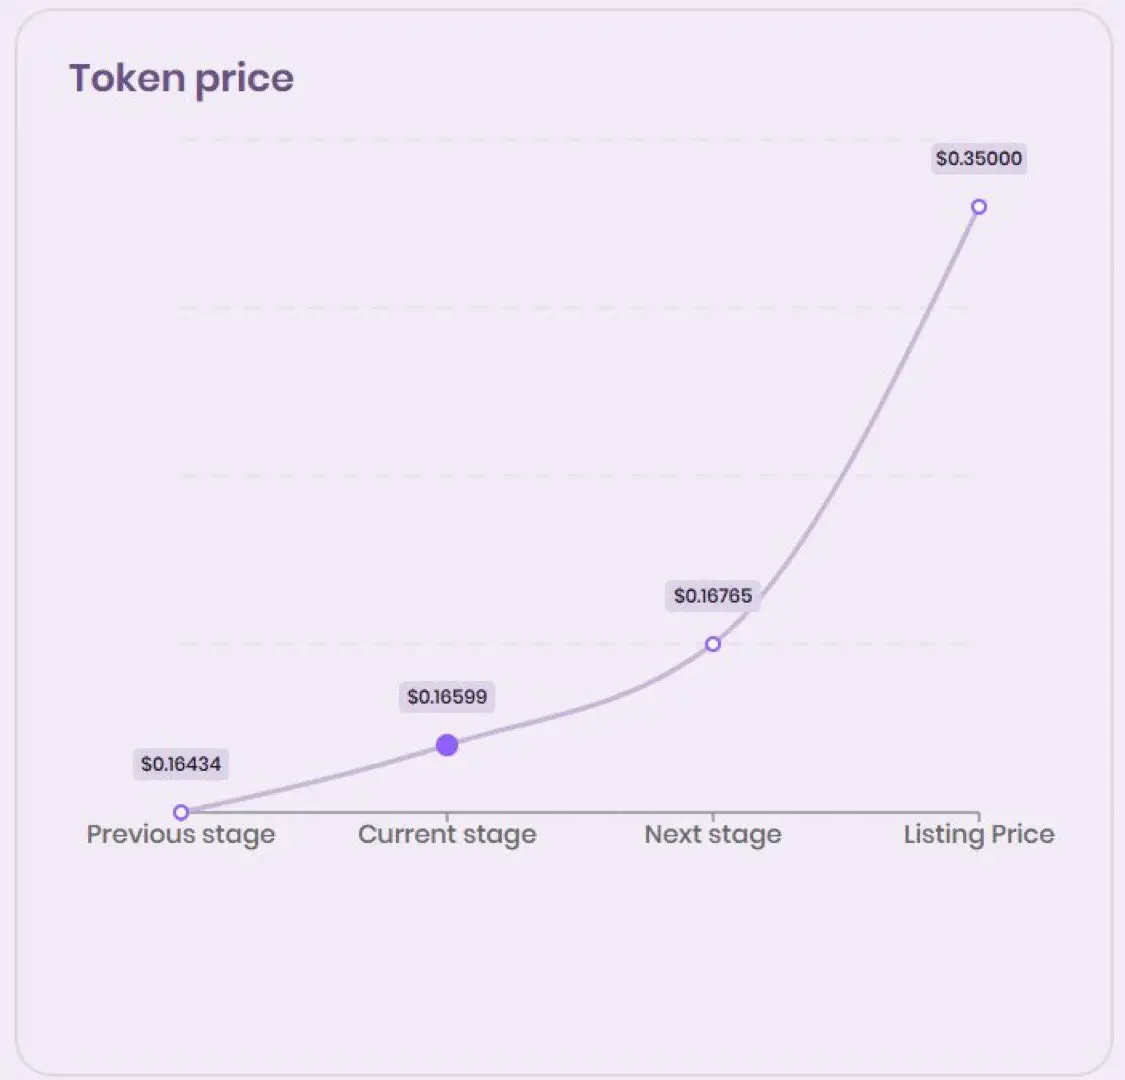Click the Next stage hollow circle marker
1125x1080 pixels.
pos(712,644)
